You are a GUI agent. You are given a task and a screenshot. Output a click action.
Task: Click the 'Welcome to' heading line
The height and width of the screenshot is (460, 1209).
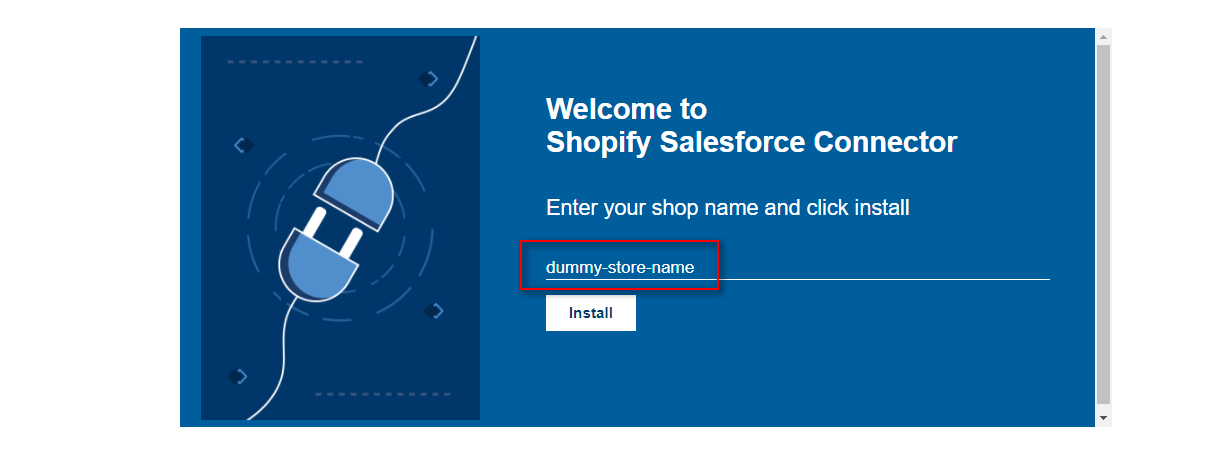point(626,109)
